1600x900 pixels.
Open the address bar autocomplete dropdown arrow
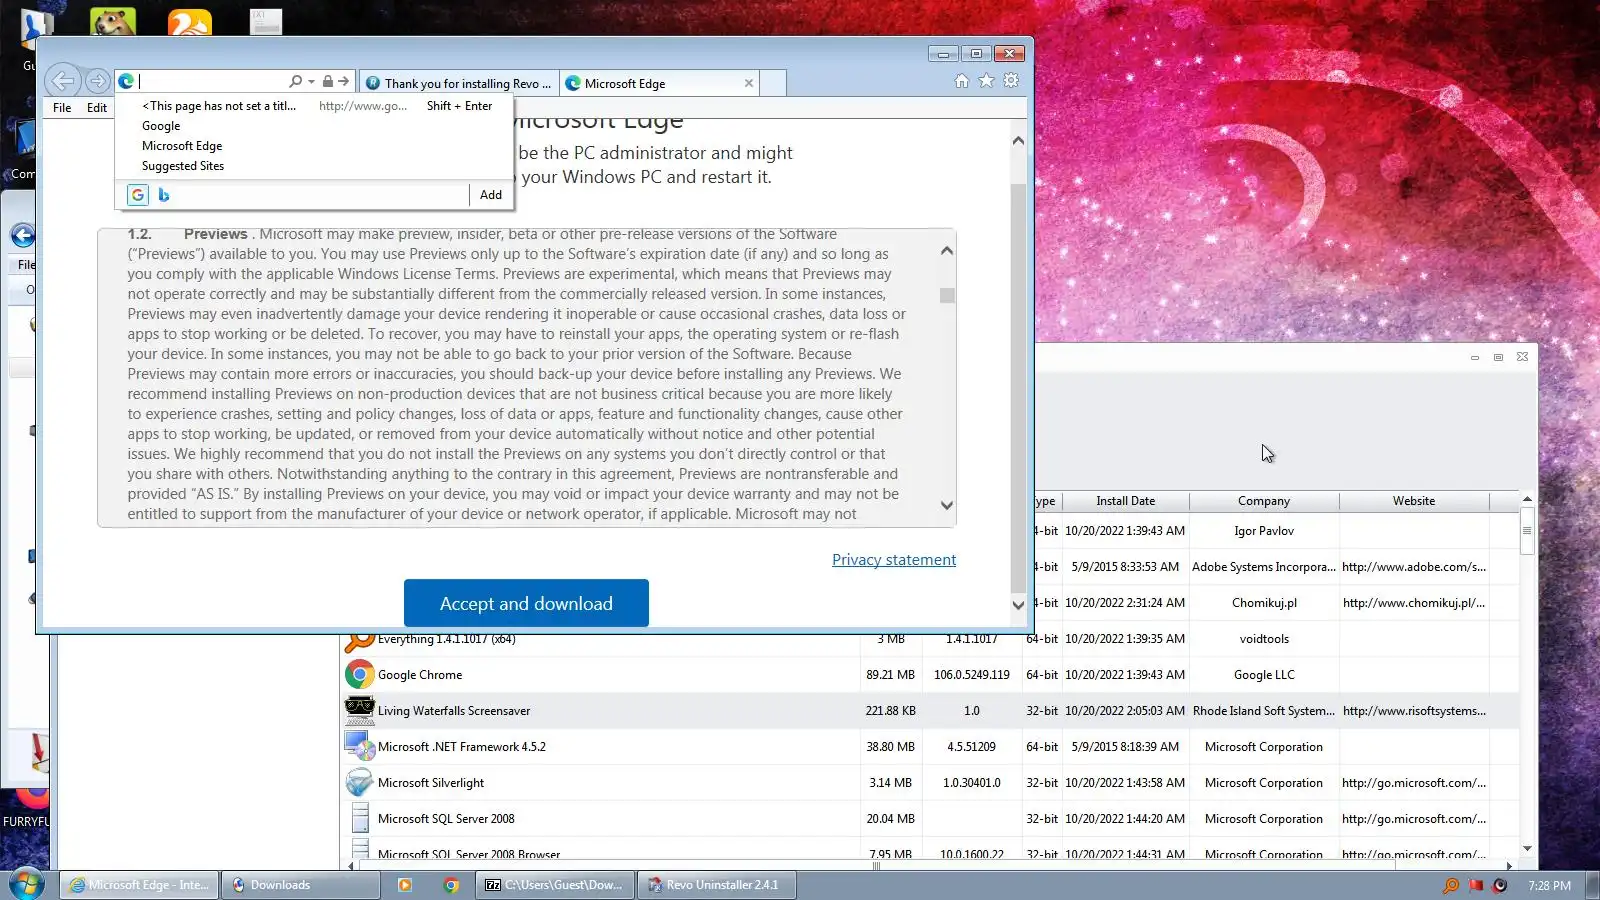(x=311, y=81)
